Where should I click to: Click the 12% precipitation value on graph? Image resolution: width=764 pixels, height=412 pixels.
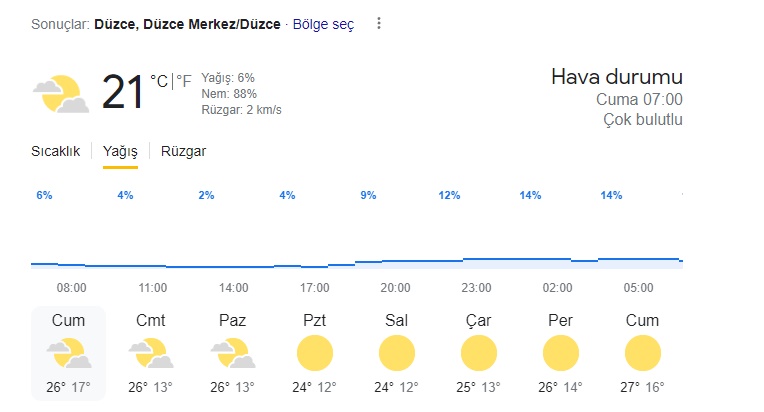click(x=449, y=195)
